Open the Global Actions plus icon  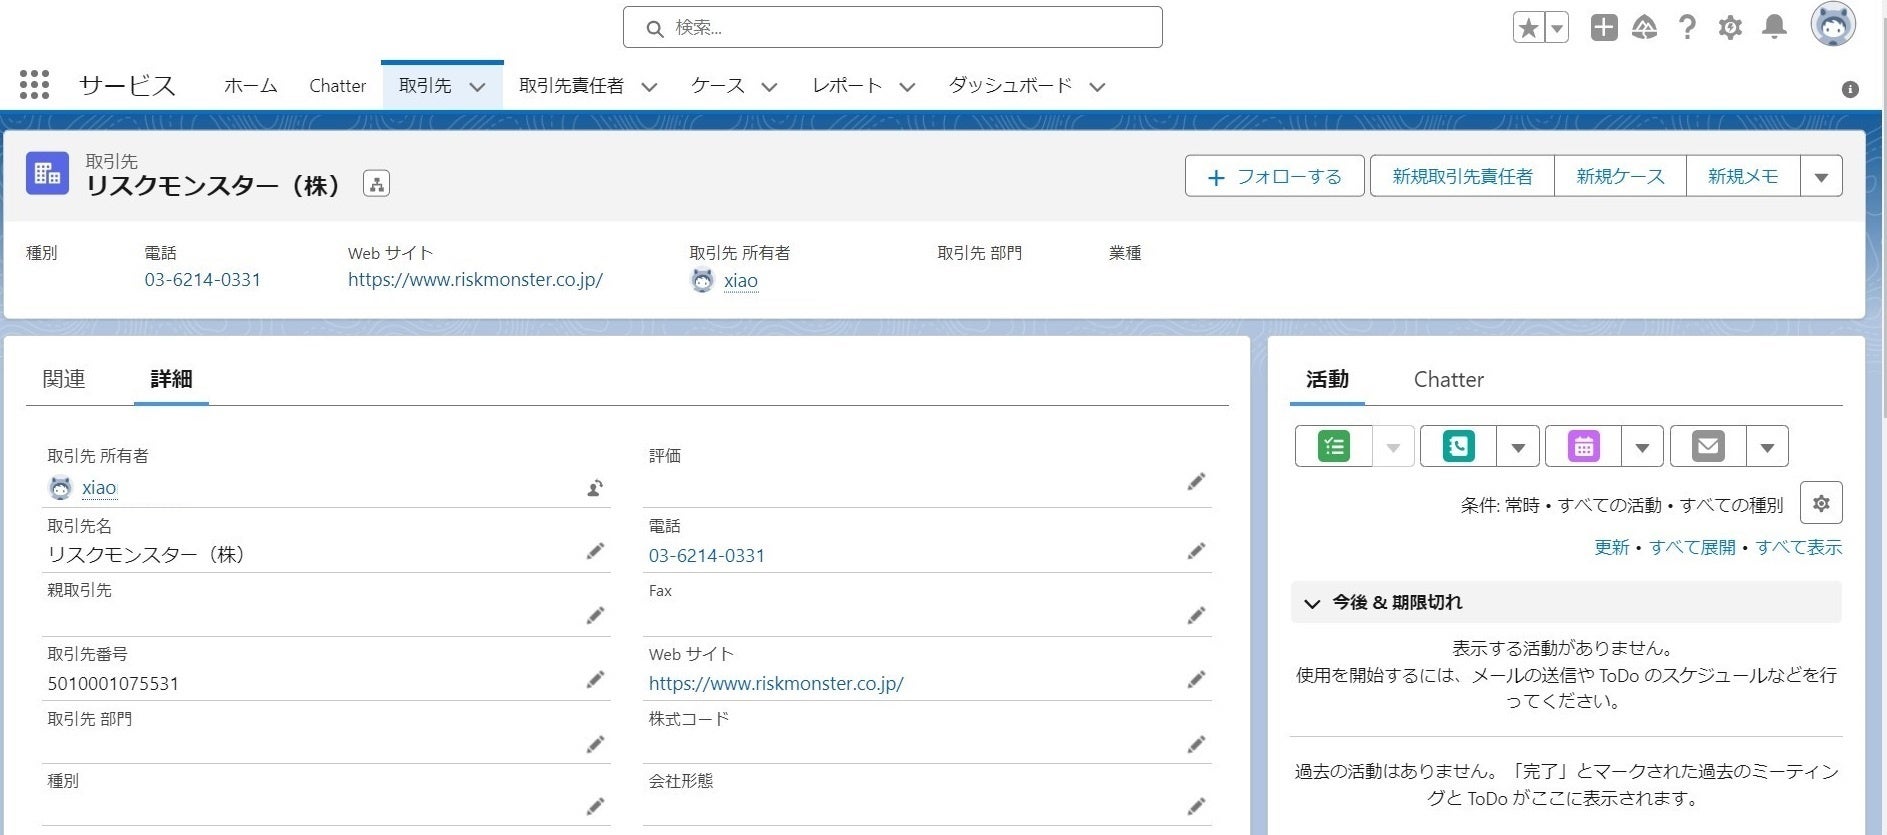coord(1604,28)
